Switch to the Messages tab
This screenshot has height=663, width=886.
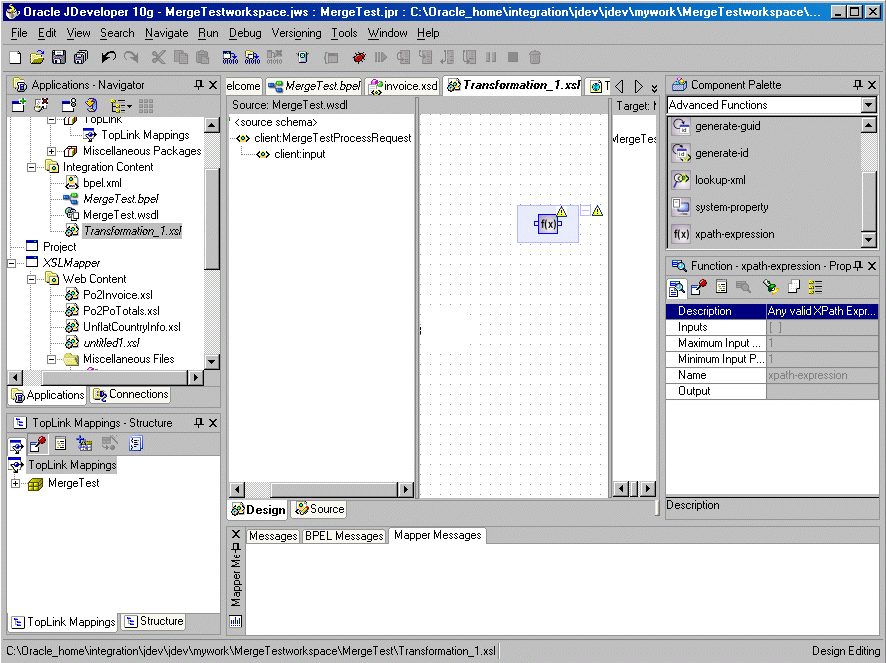(x=273, y=536)
